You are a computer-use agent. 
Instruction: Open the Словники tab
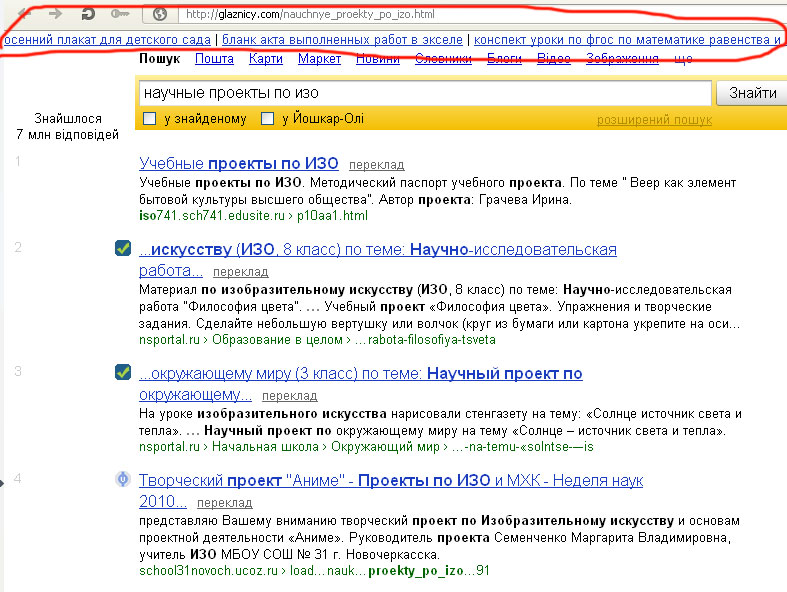point(443,59)
